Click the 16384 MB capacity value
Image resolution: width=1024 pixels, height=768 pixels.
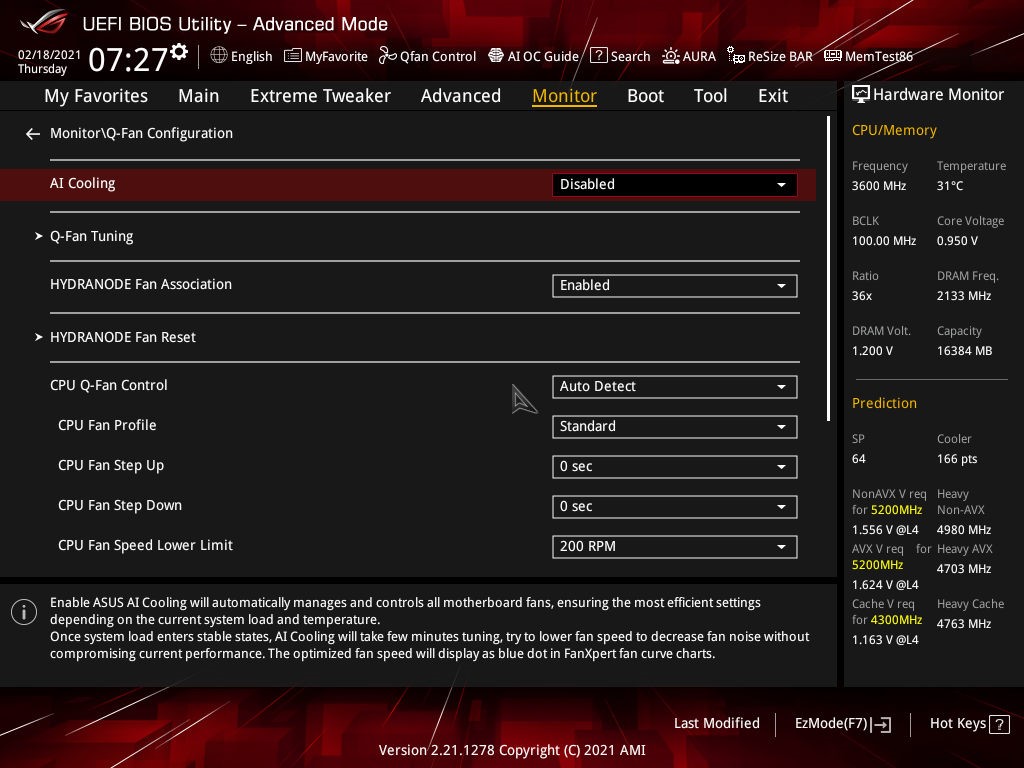(964, 351)
